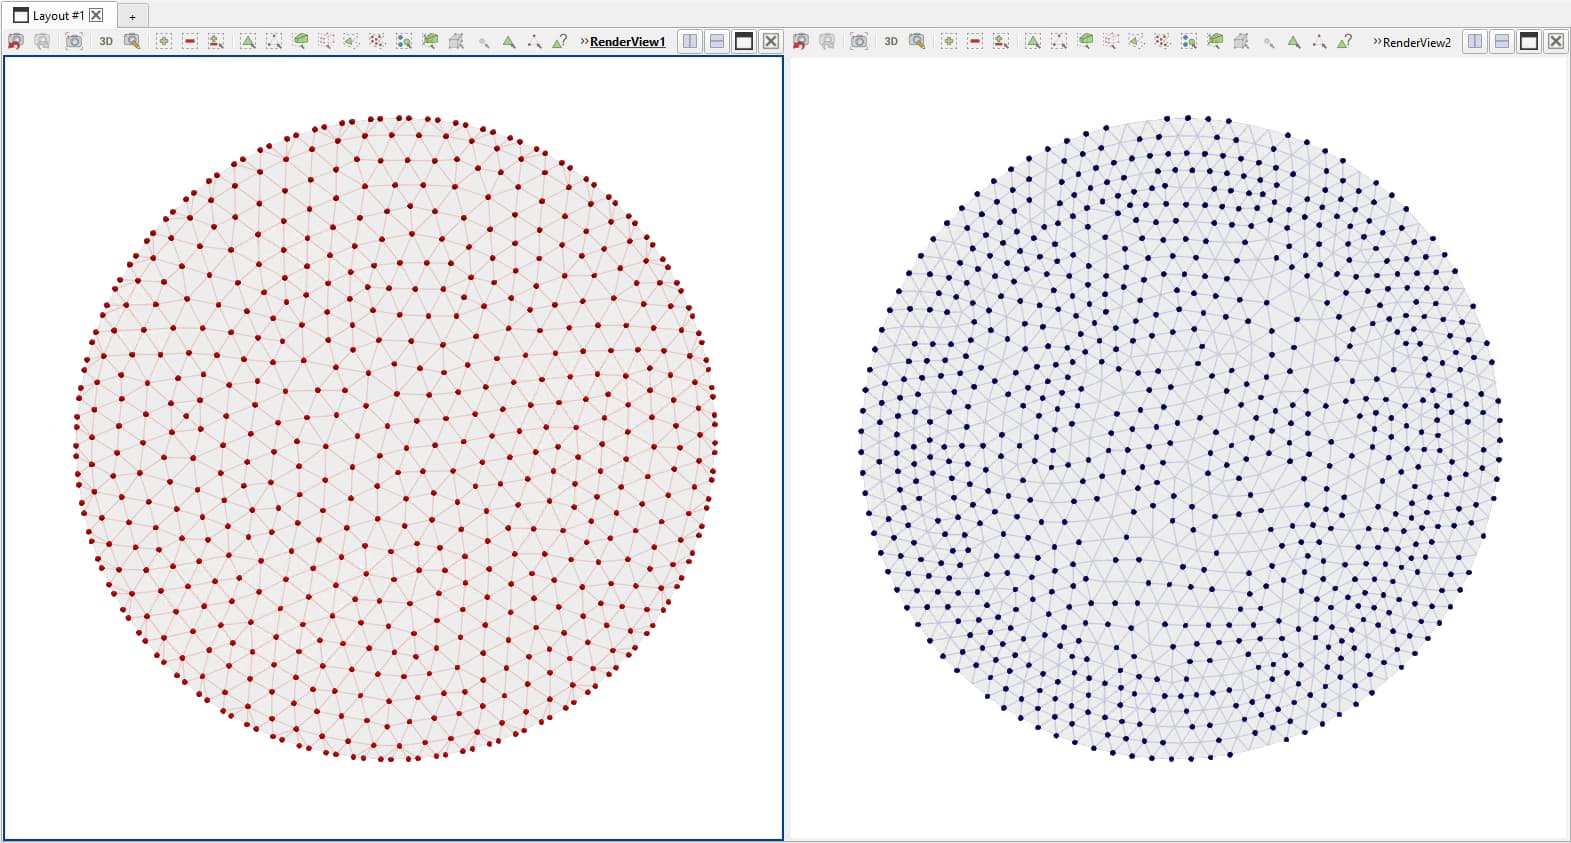This screenshot has width=1571, height=843.
Task: Expand the chevron beside RenderView2 label
Action: coord(1377,41)
